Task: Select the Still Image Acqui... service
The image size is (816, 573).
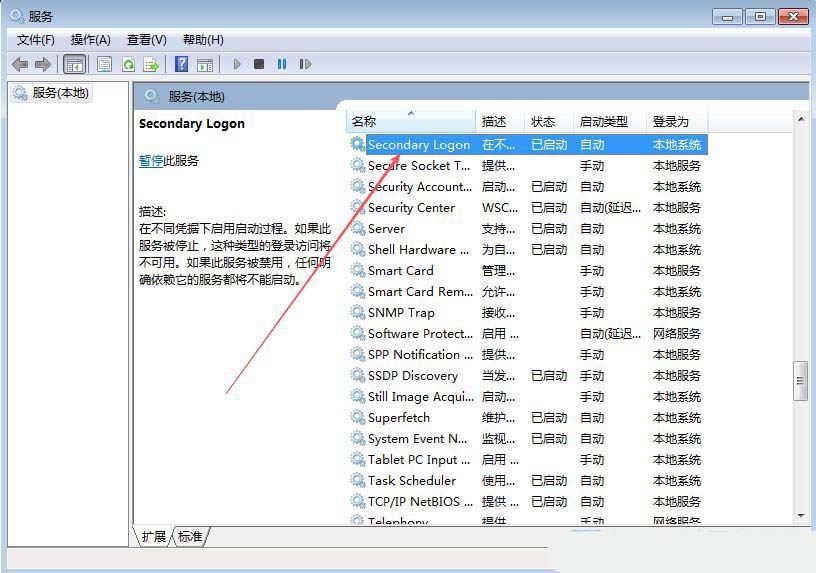Action: point(420,397)
